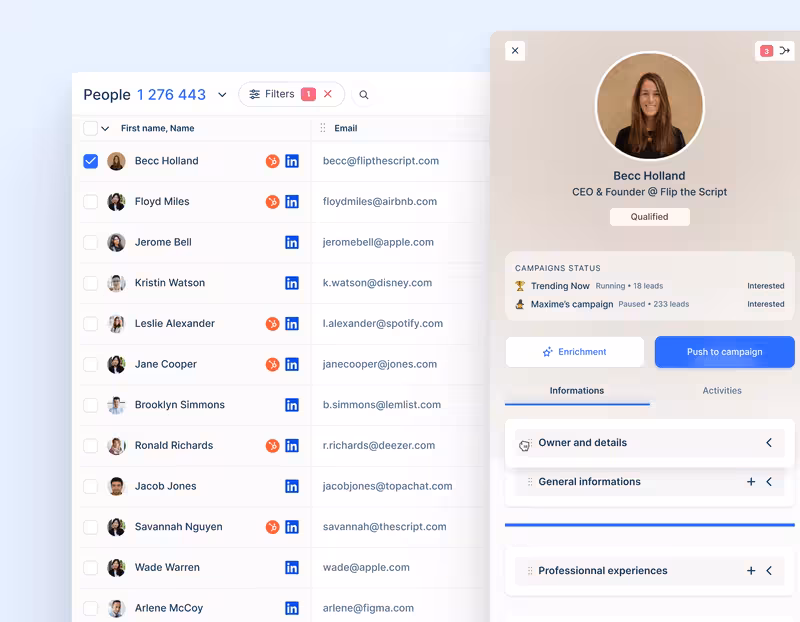
Task: Add entry to Professionnal experiences with plus
Action: 751,571
